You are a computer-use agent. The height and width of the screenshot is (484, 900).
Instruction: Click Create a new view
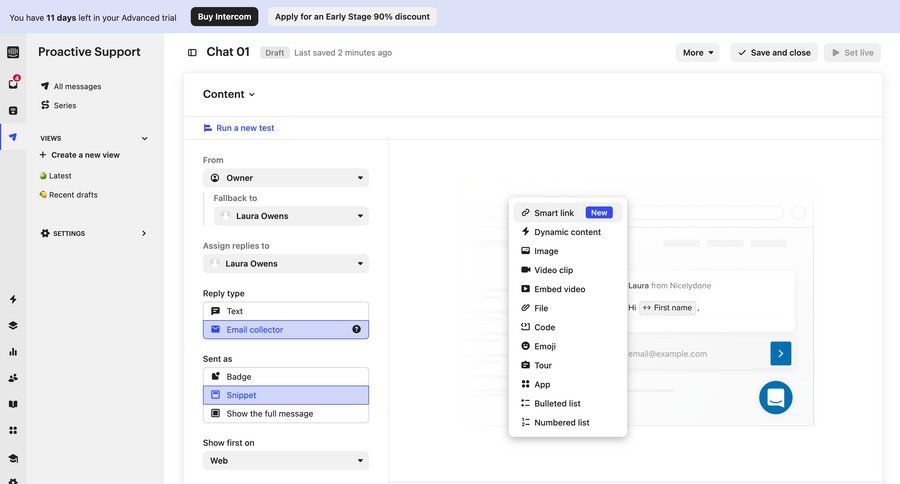tap(79, 155)
